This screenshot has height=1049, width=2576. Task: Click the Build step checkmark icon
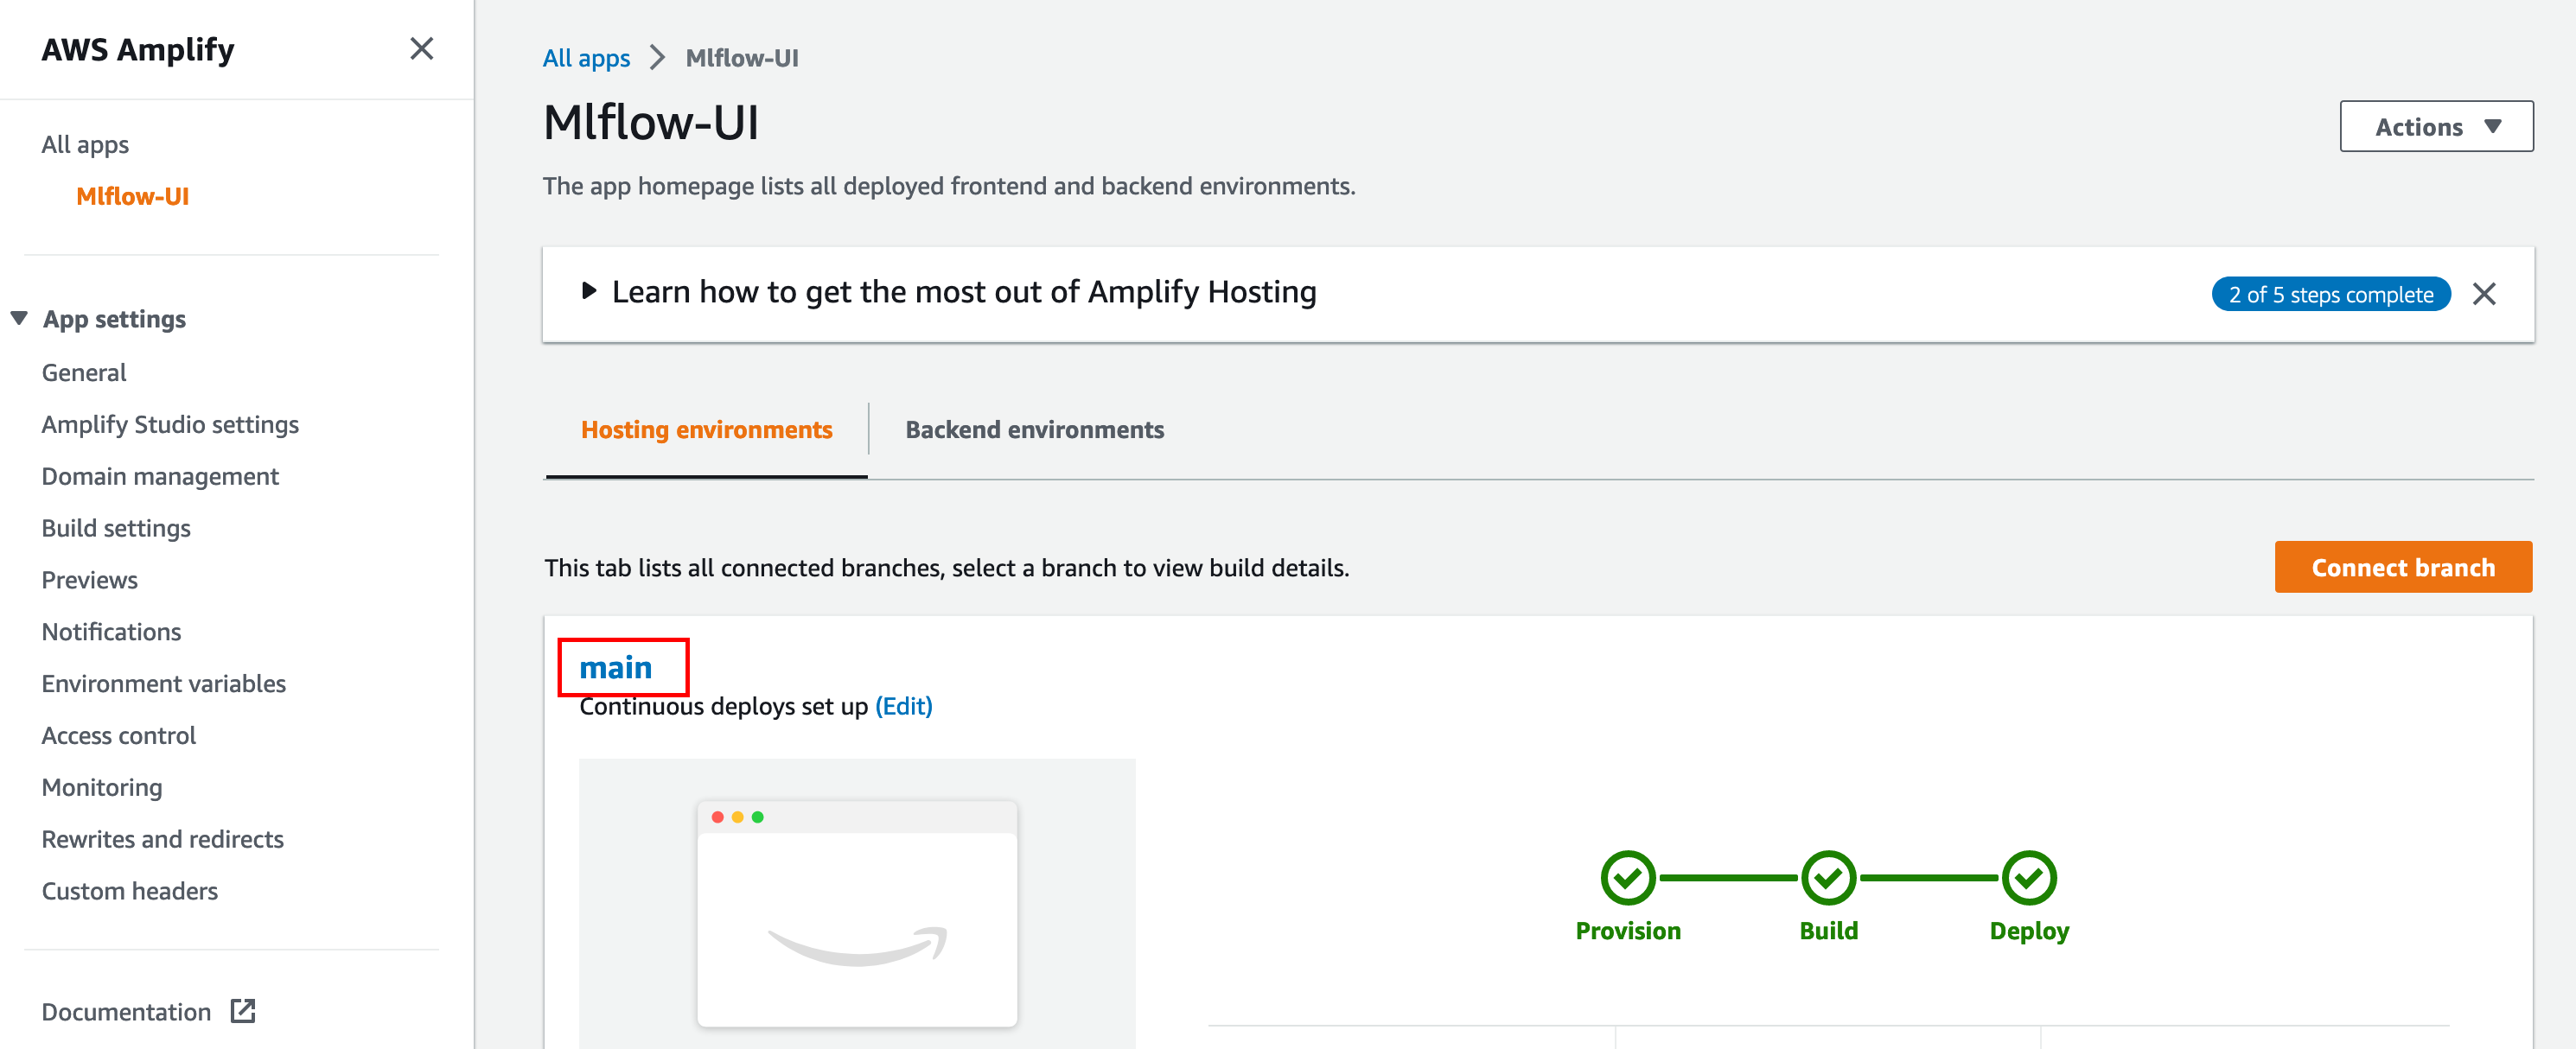(1828, 877)
